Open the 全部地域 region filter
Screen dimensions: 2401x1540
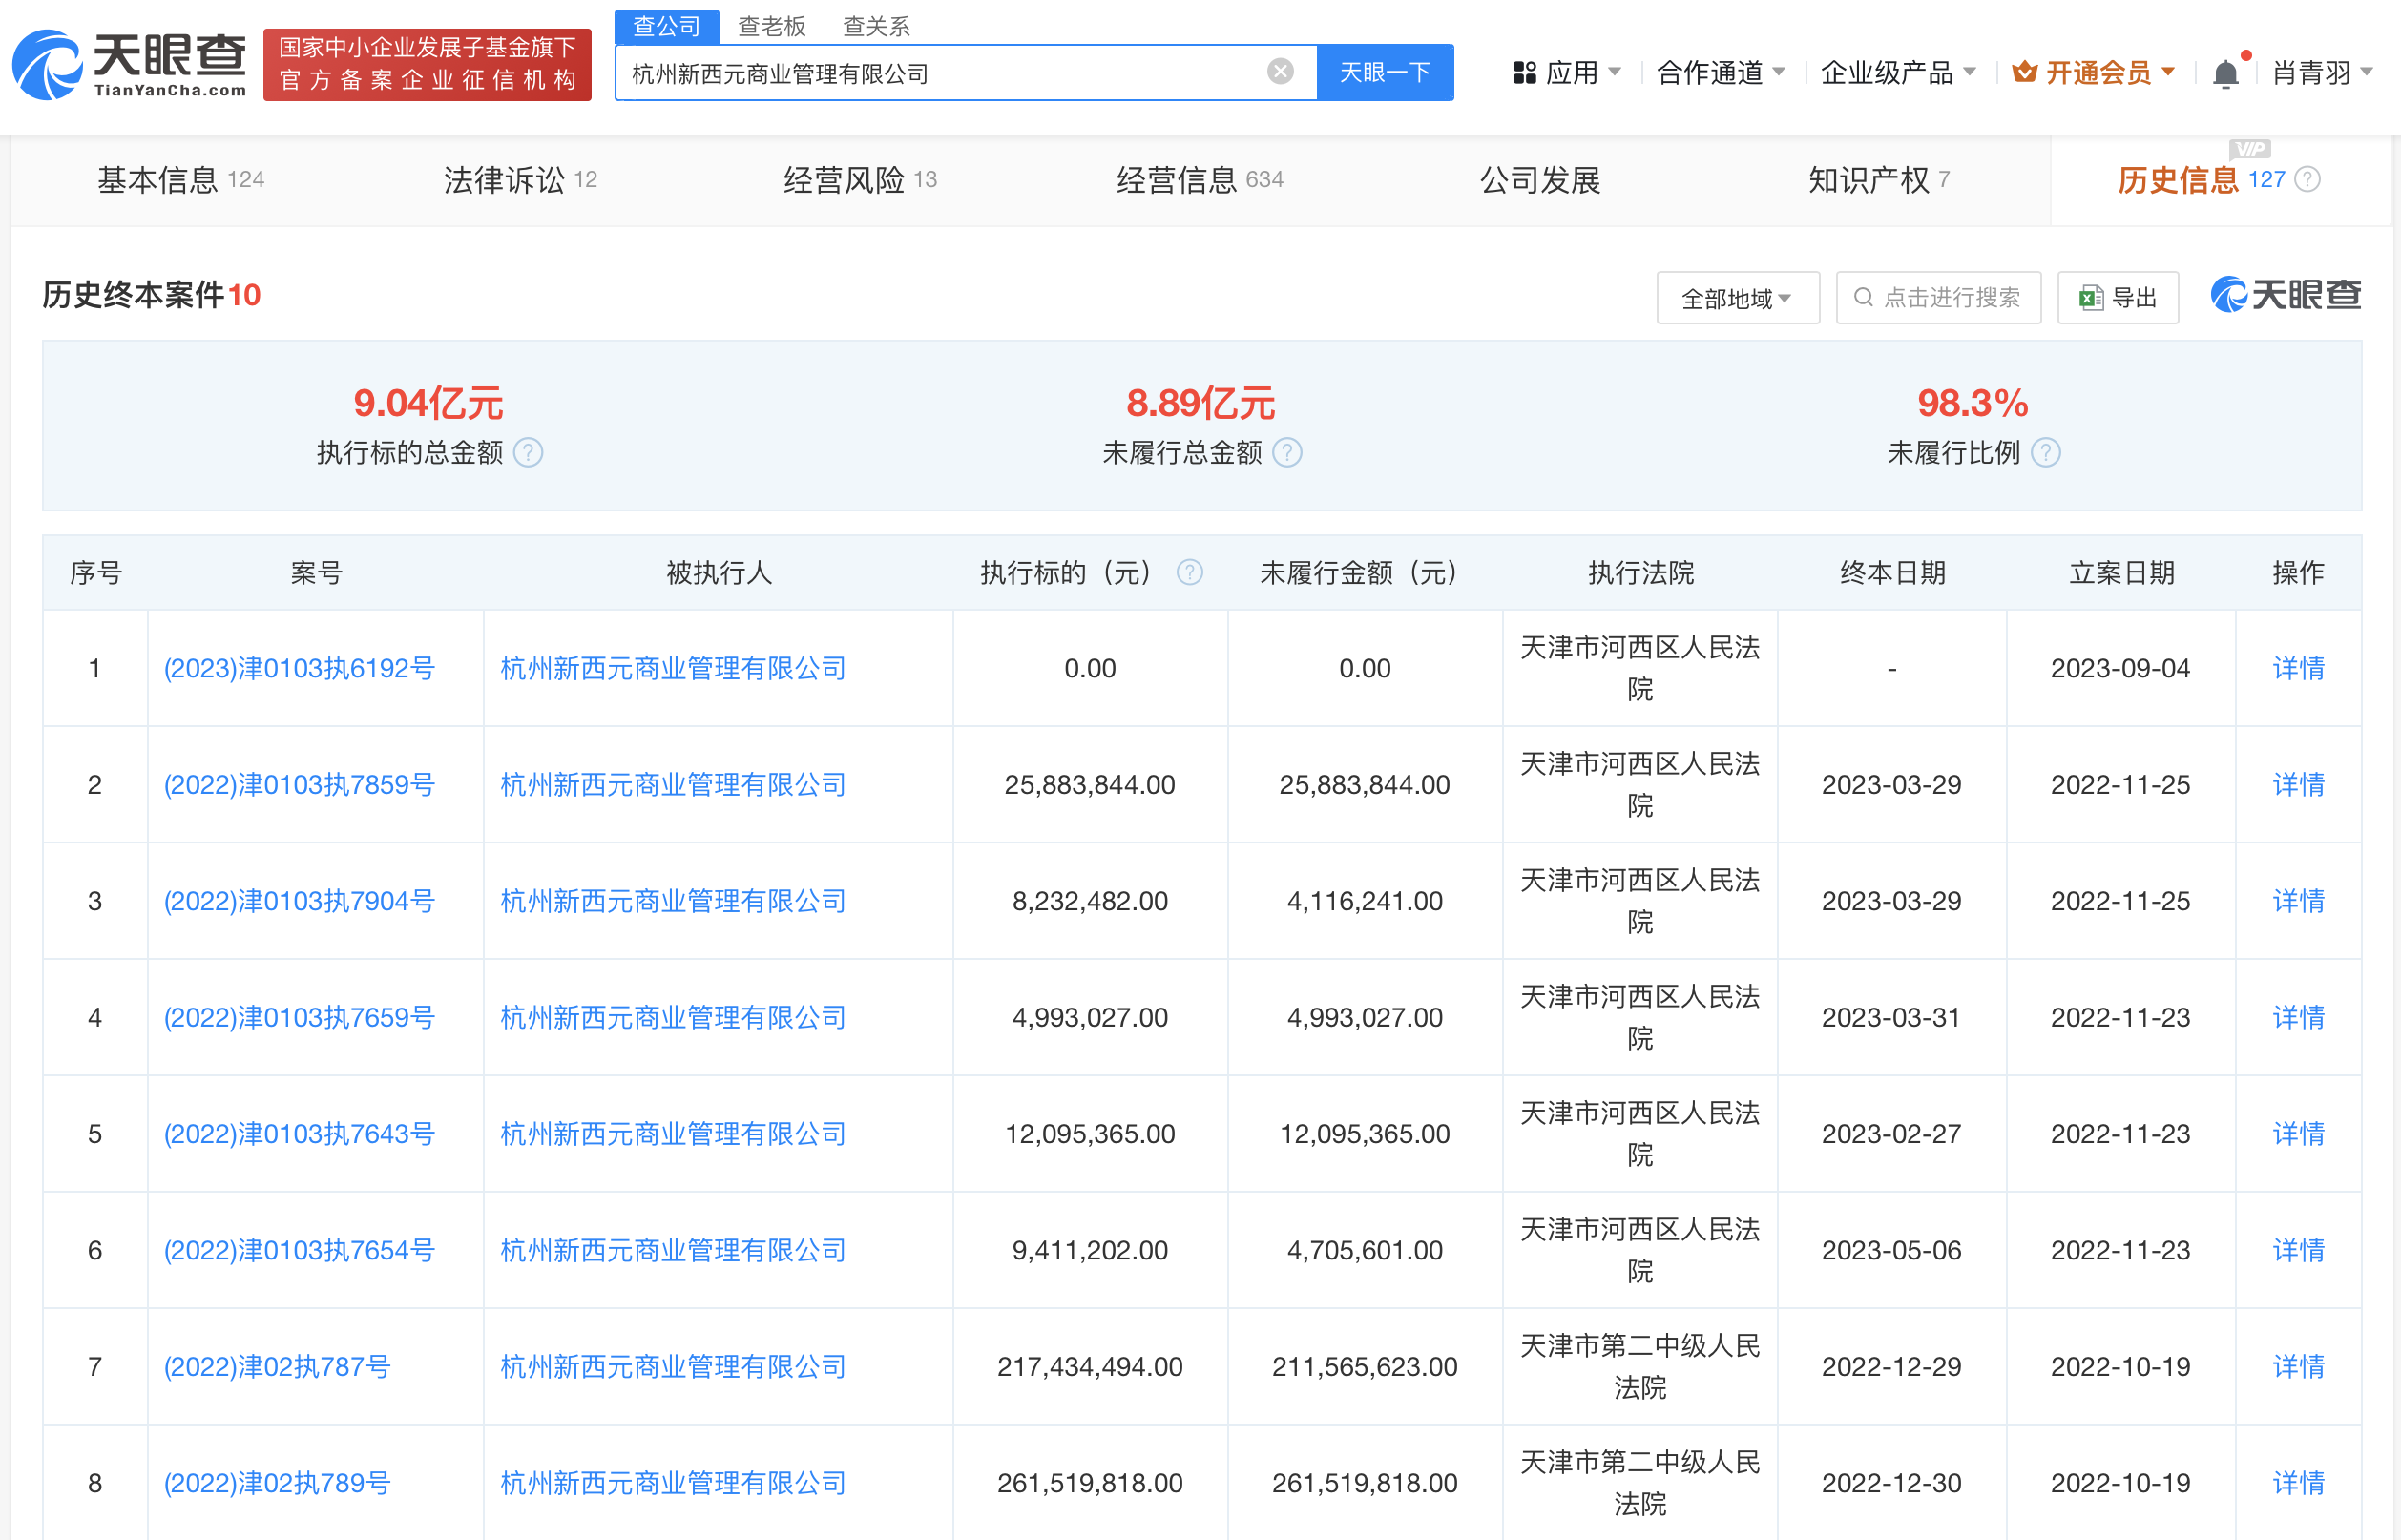1737,298
